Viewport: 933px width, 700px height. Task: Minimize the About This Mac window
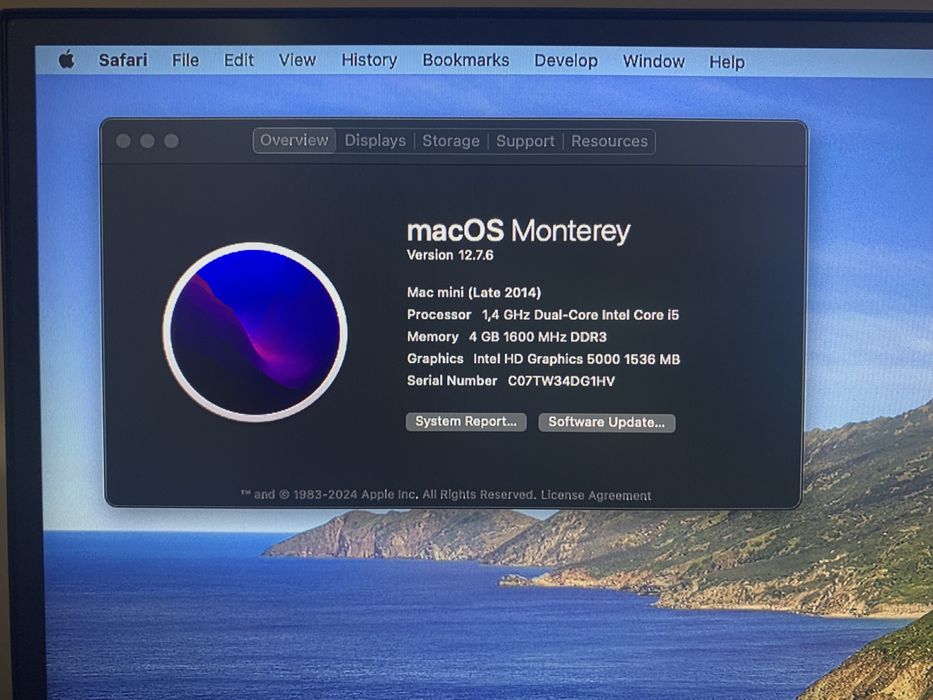[x=148, y=140]
